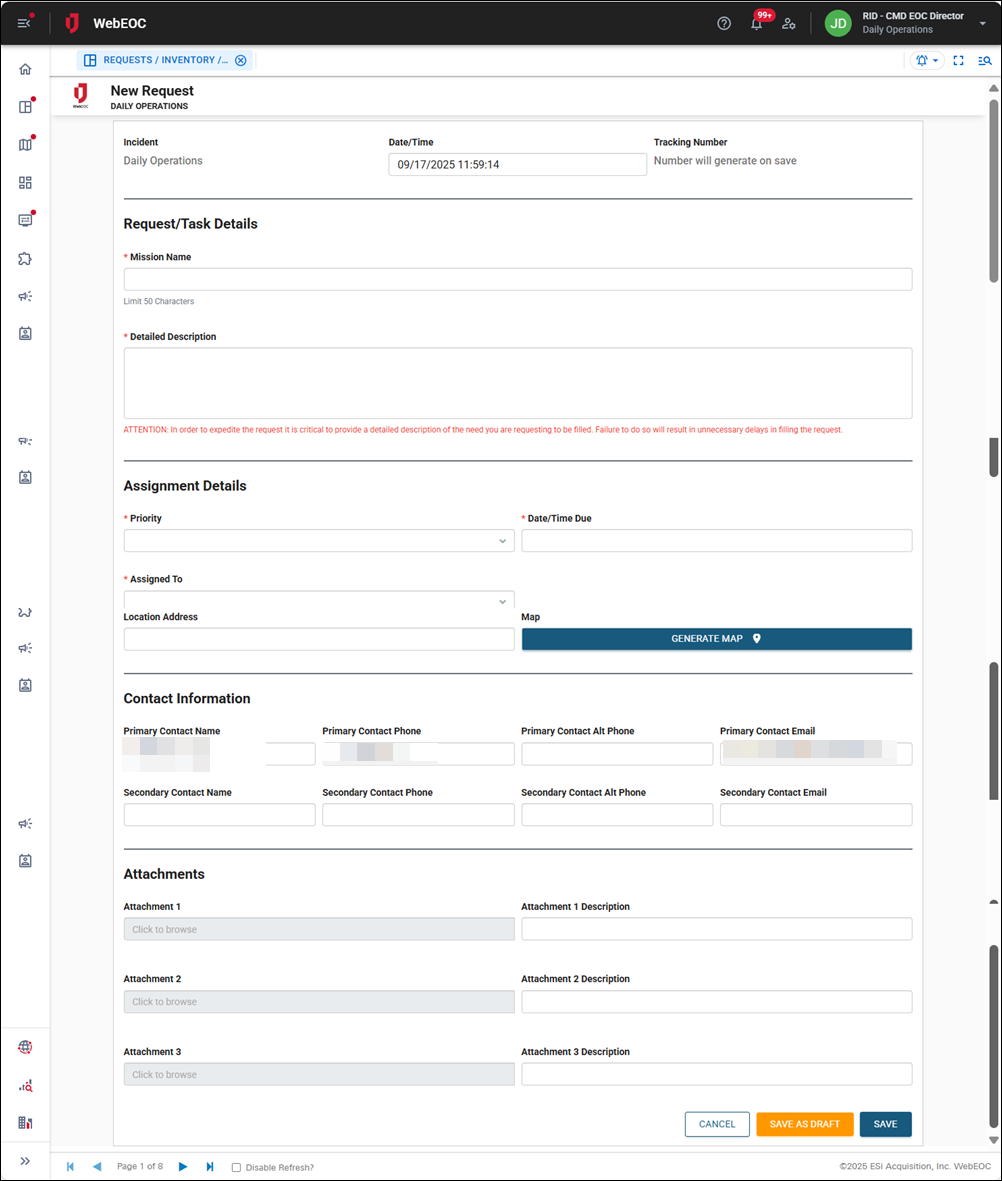Click the Home icon in sidebar

click(25, 69)
